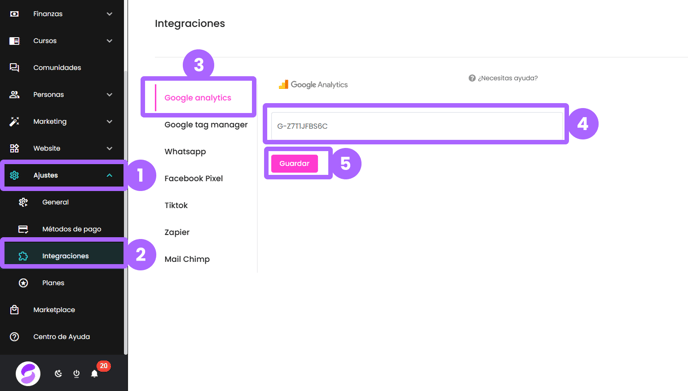Image resolution: width=688 pixels, height=391 pixels.
Task: Select the Mail Chimp integration
Action: [x=187, y=259]
